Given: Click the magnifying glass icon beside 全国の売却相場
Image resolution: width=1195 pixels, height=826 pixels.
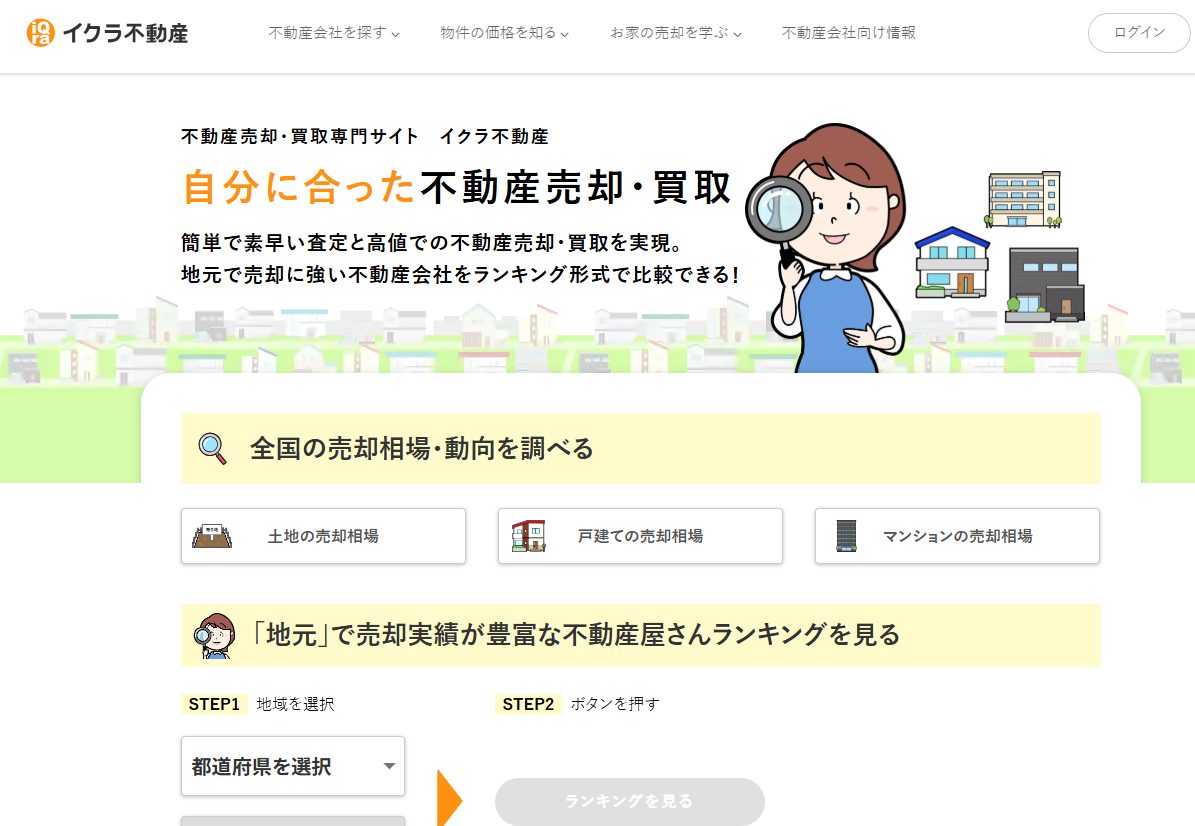Looking at the screenshot, I should click(x=212, y=448).
